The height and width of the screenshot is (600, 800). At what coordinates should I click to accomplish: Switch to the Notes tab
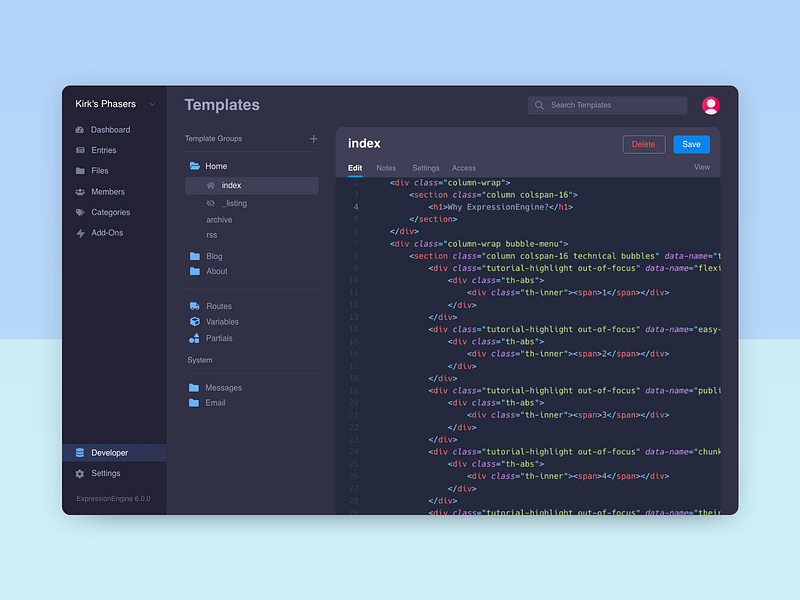[x=386, y=168]
